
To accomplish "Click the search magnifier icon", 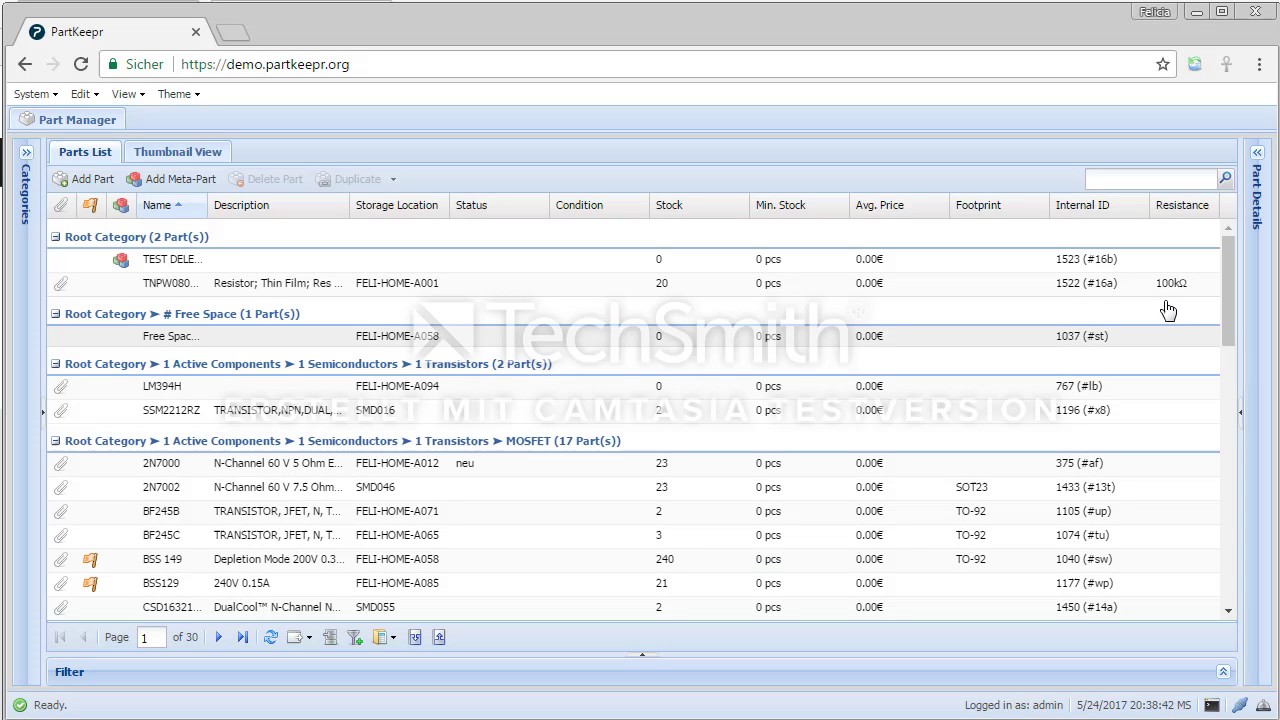I will pyautogui.click(x=1225, y=178).
